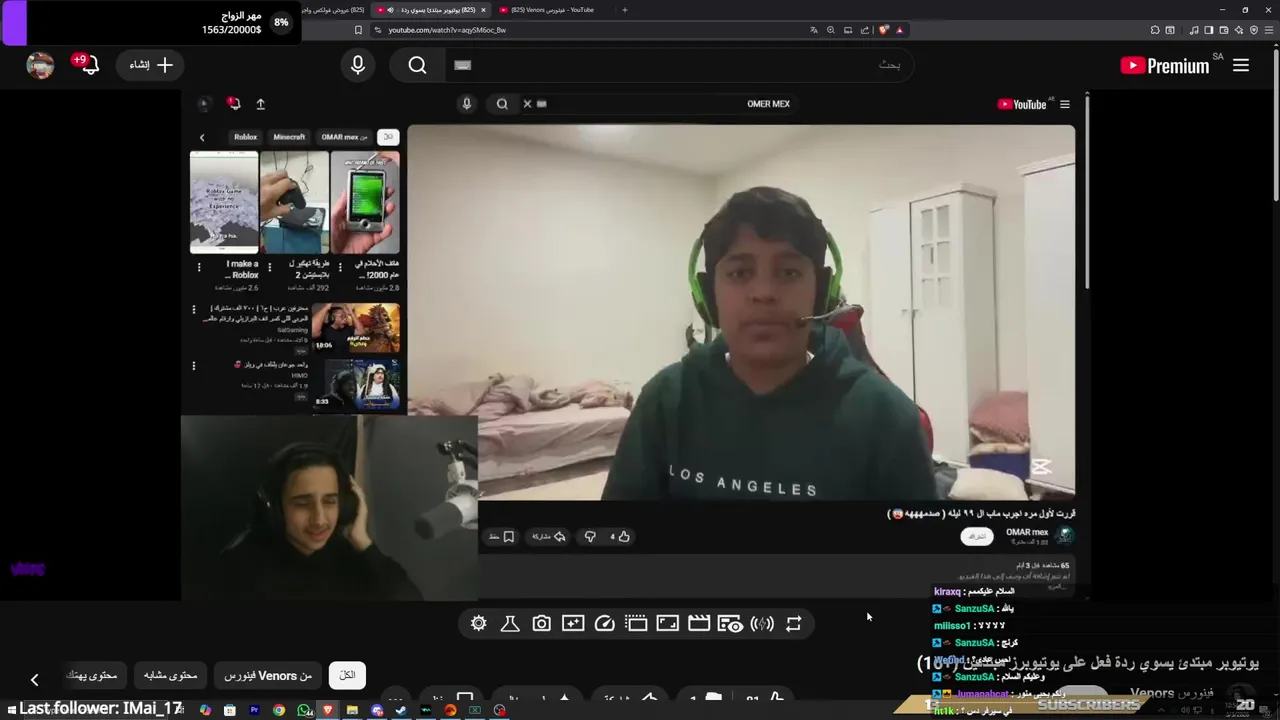Viewport: 1280px width, 720px height.
Task: Click the chips row back chevron at bottom left
Action: [x=34, y=680]
